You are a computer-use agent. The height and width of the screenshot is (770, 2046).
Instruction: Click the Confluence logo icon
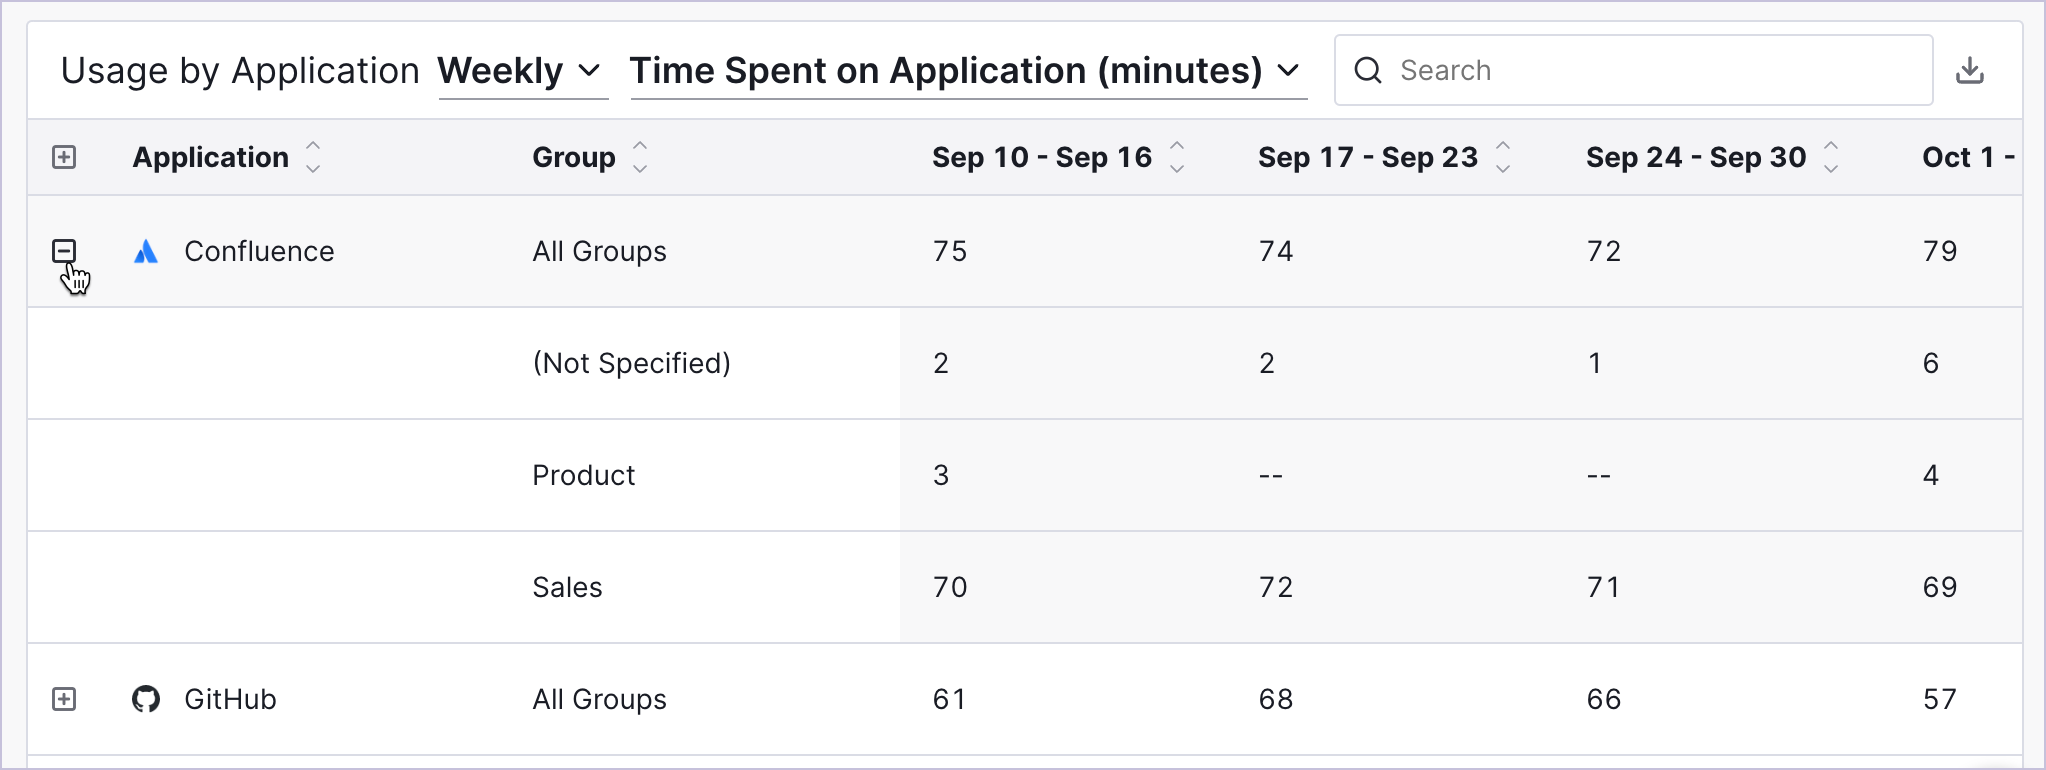(146, 251)
